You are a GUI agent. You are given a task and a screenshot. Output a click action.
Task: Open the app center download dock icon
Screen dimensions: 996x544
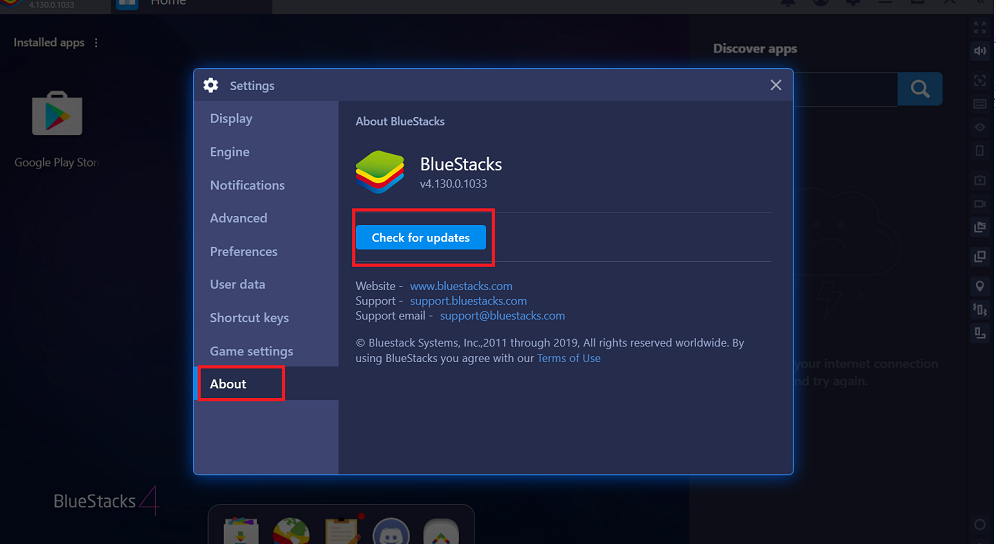point(241,531)
